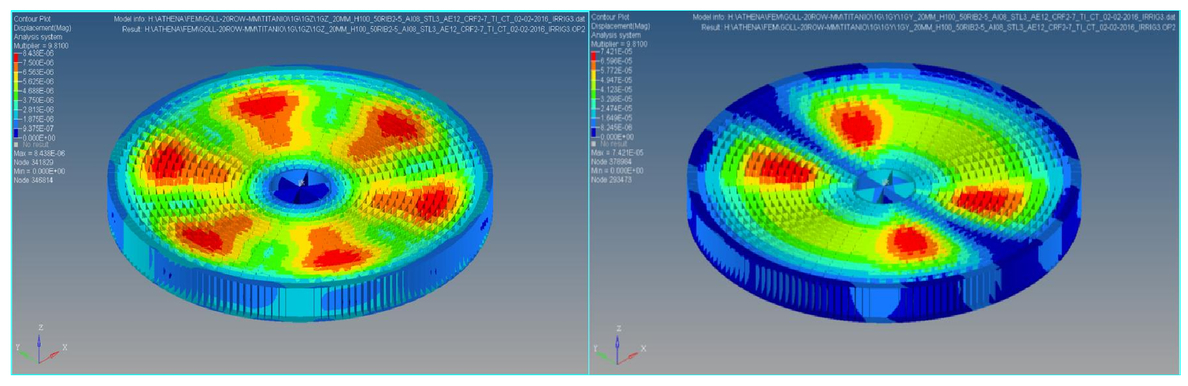
Task: Click the legend value 3.298E-05
Action: (617, 99)
